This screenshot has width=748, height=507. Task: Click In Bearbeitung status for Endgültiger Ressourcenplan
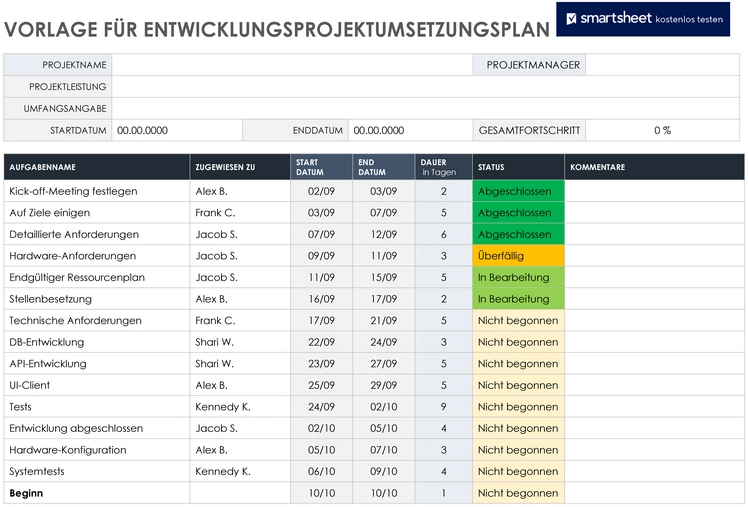click(x=519, y=277)
